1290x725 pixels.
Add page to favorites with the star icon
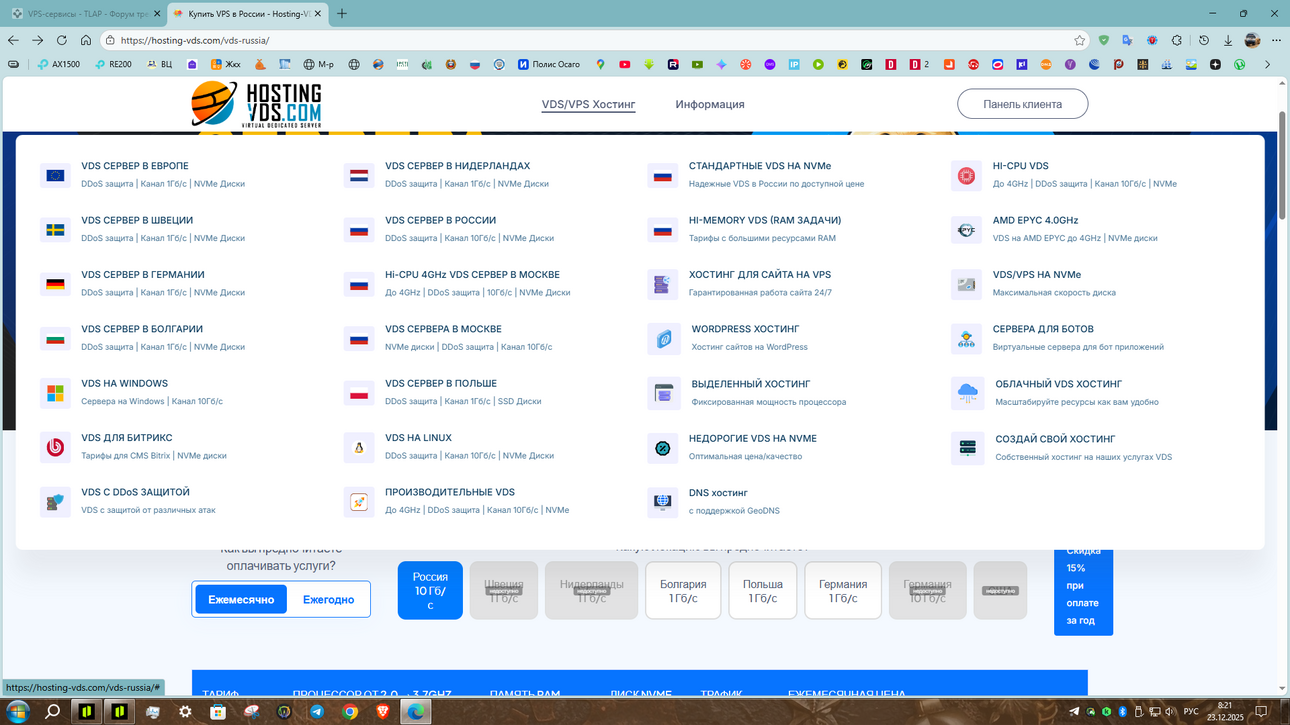[1080, 40]
